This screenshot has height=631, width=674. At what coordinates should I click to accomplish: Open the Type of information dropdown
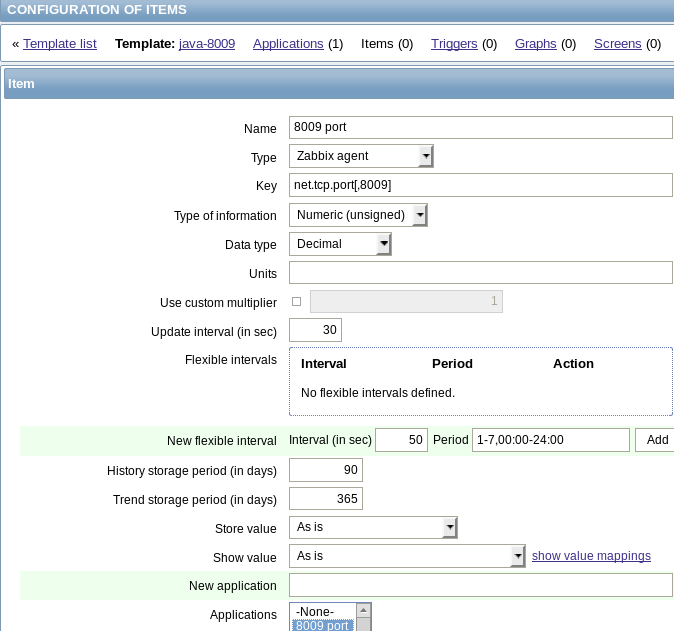pos(358,215)
